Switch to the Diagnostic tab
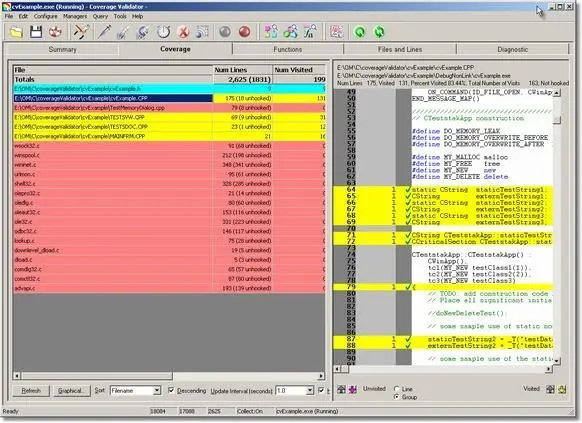Screen dimensions: 582x423 click(x=513, y=49)
